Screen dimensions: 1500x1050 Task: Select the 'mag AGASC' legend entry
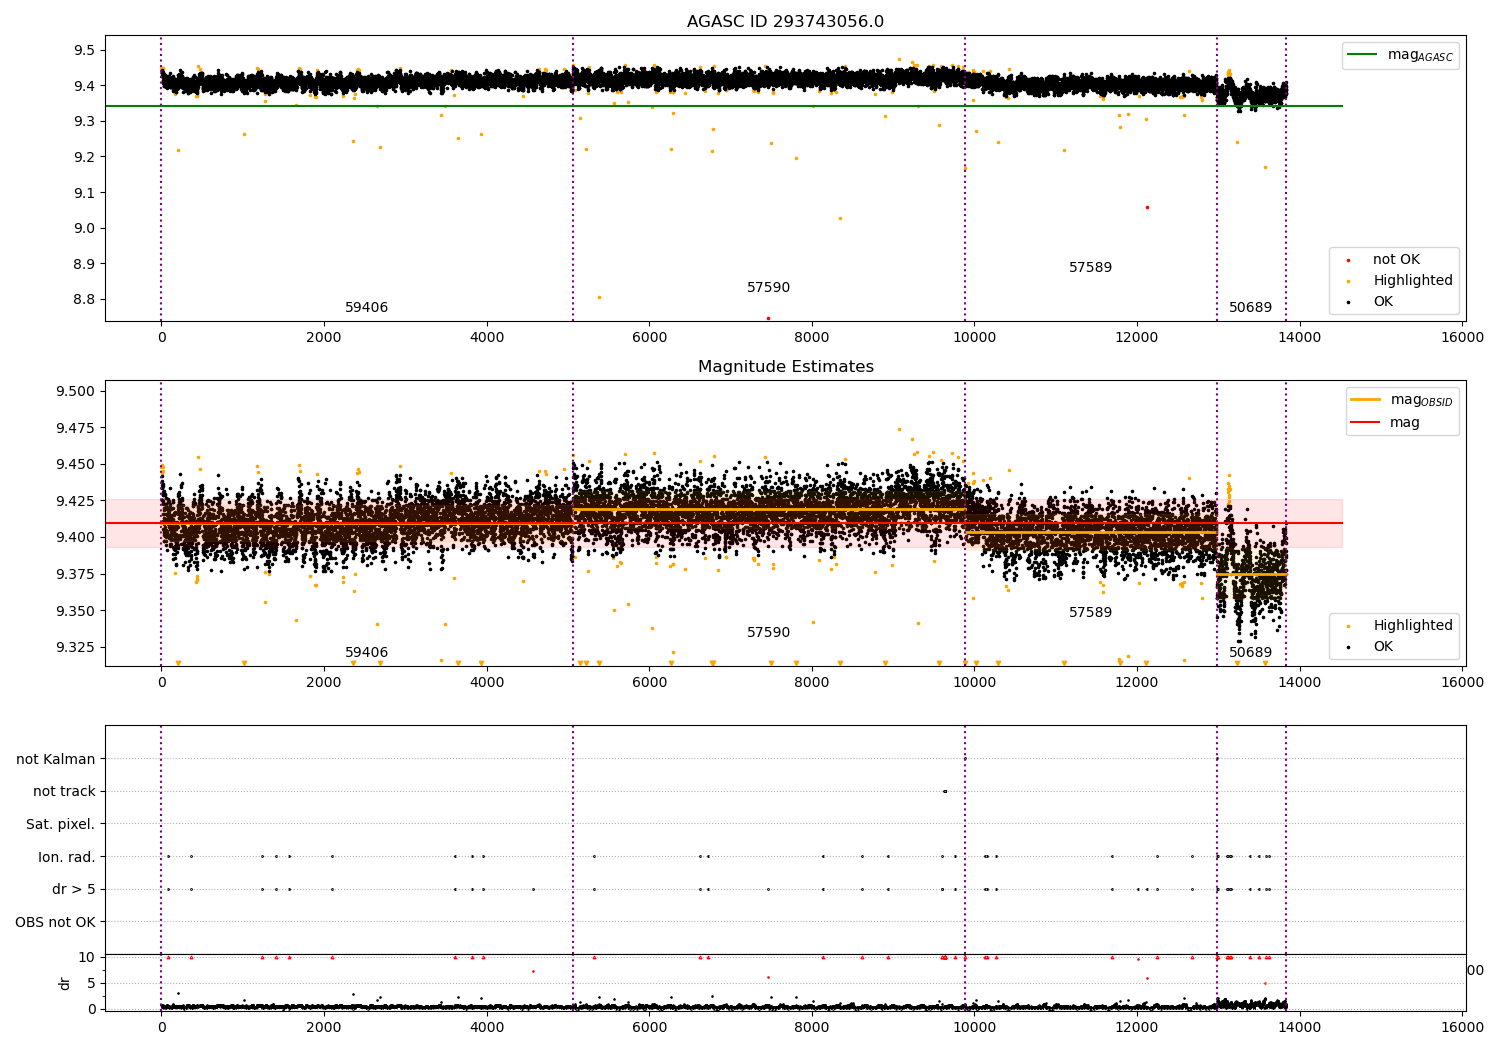1400,55
